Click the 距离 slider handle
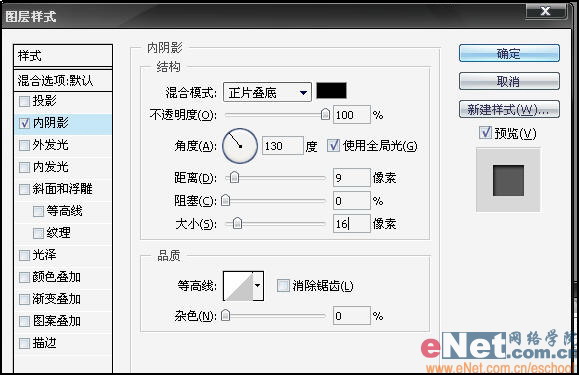 234,178
